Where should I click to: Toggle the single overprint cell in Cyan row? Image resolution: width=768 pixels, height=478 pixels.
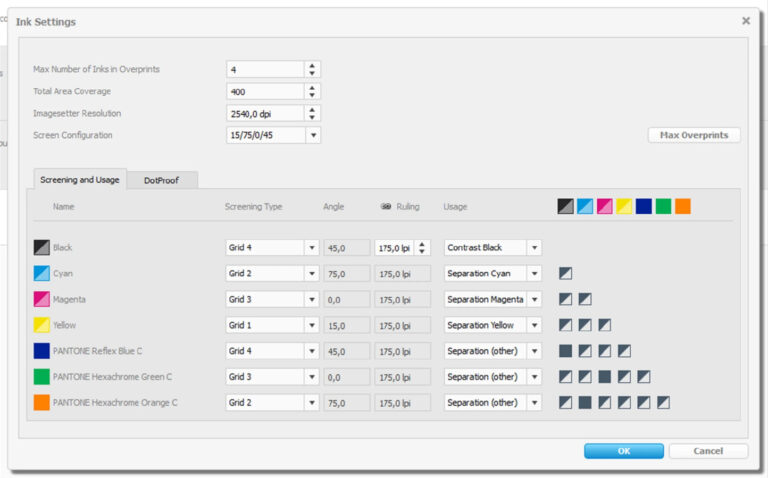click(566, 273)
